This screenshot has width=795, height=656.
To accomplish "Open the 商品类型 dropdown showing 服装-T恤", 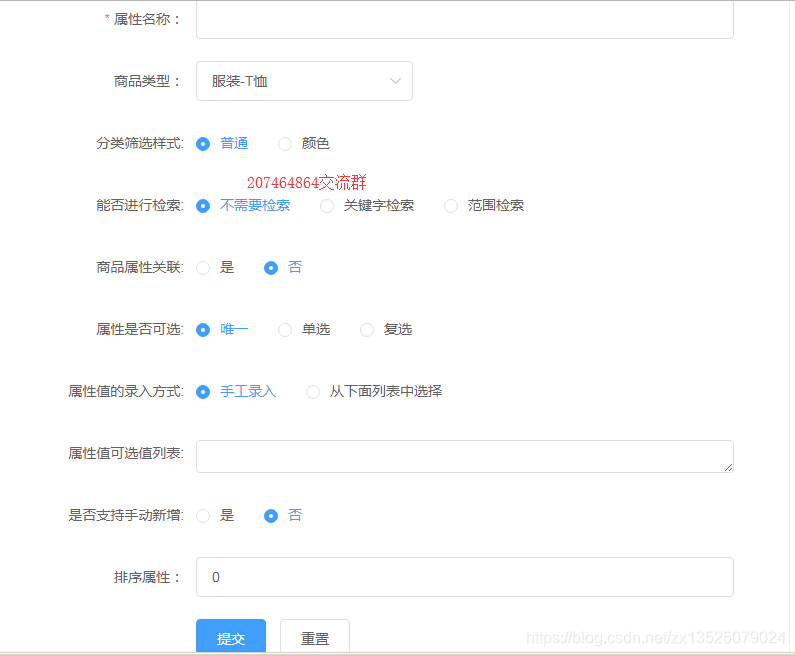I will [x=304, y=81].
